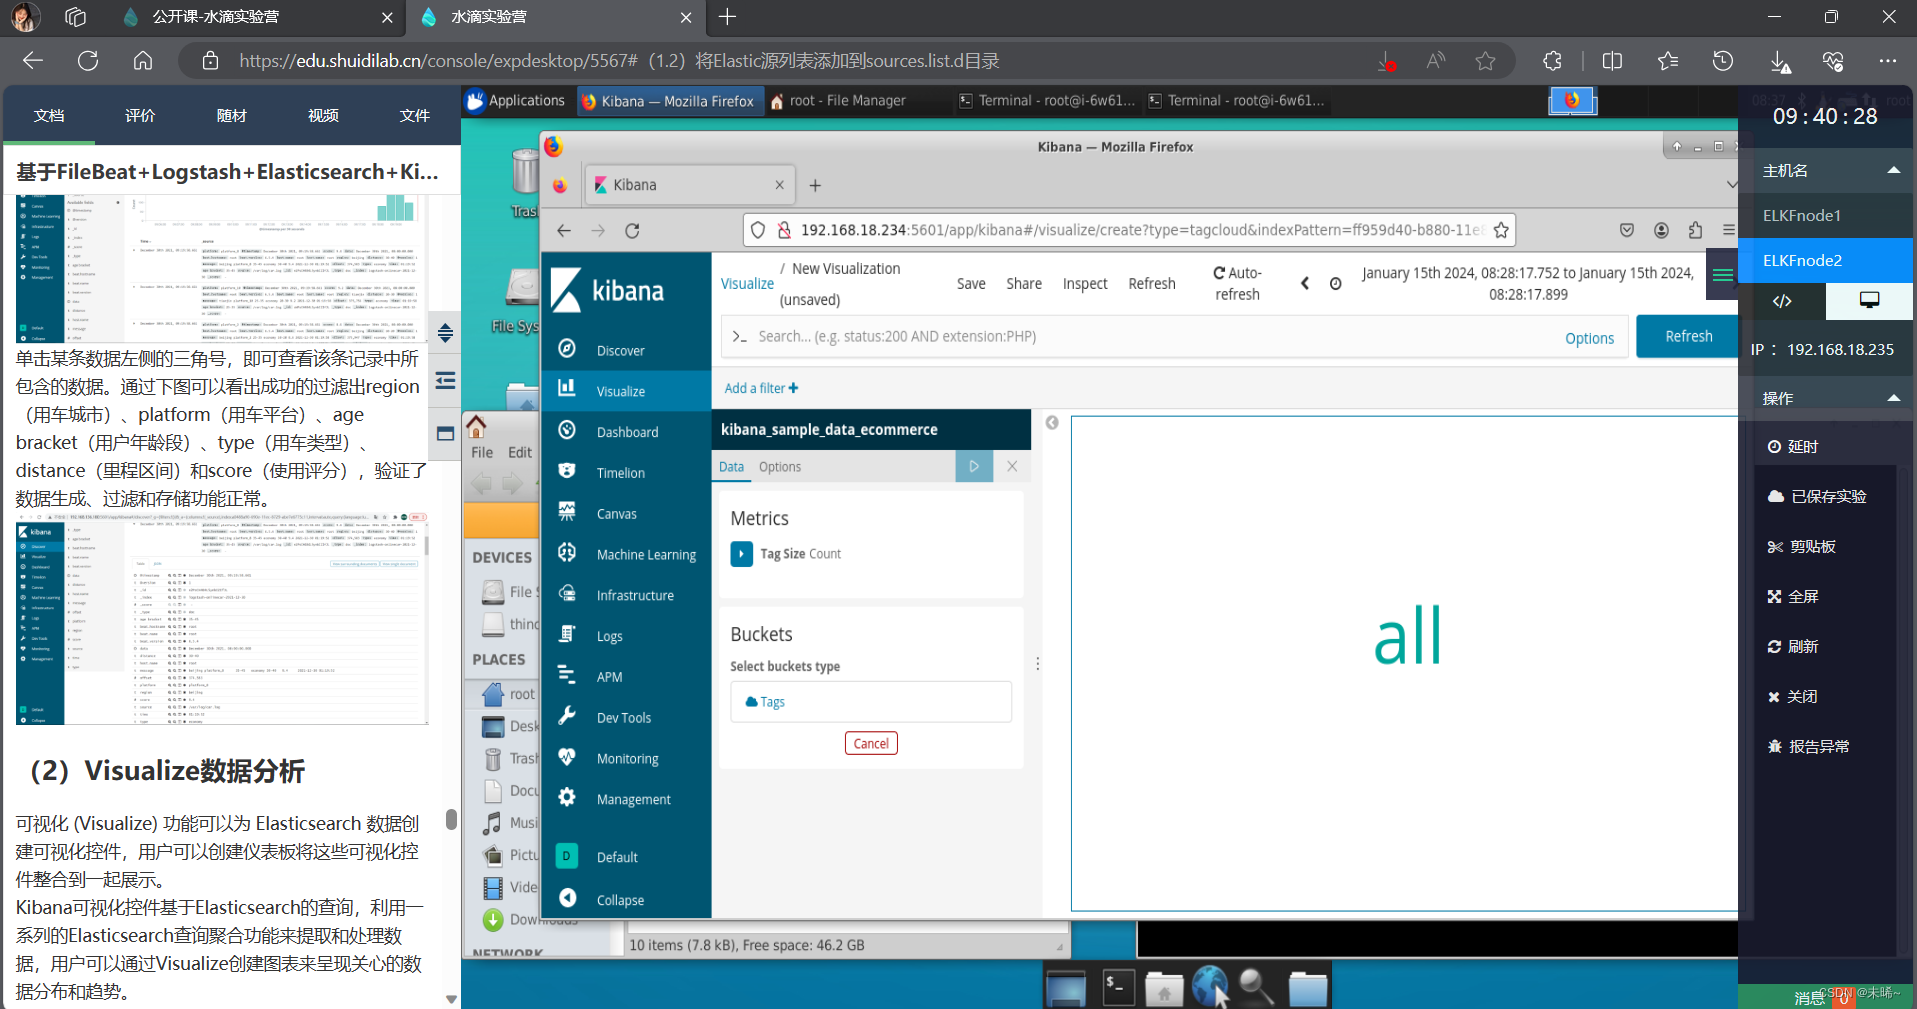Viewport: 1917px width, 1009px height.
Task: Bookmark the Kibana page with star
Action: [1501, 231]
